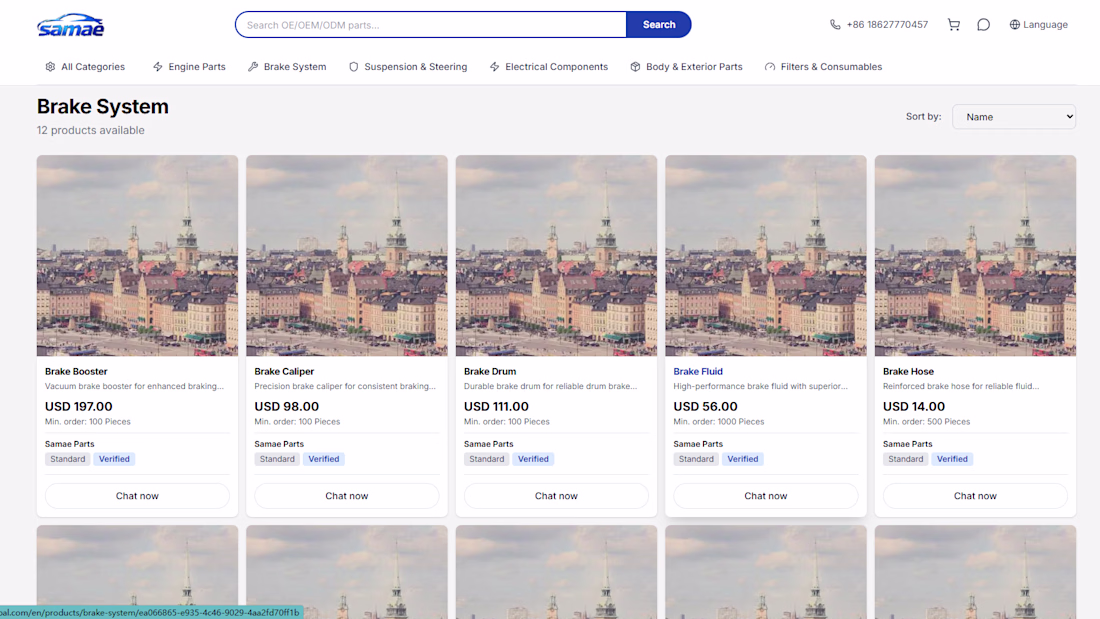Click the Brake System page heading
The height and width of the screenshot is (619, 1100).
102,107
